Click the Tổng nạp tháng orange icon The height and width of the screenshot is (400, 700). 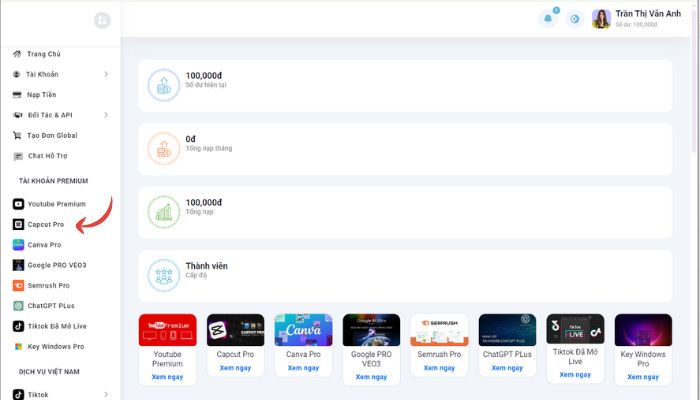point(164,148)
